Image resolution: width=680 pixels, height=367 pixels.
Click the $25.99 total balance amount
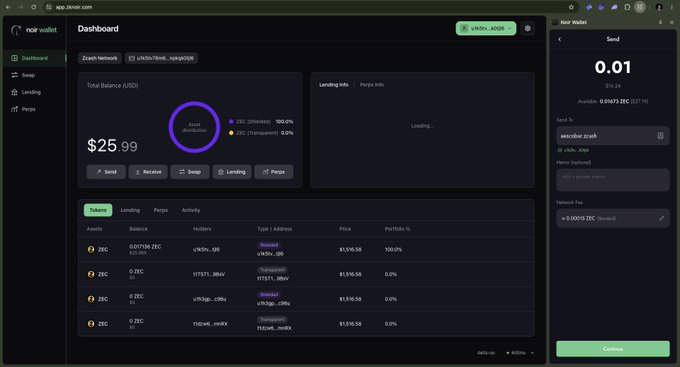point(112,146)
